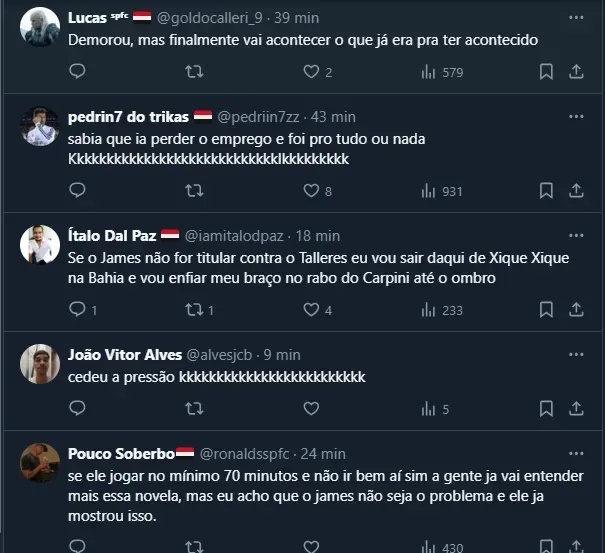Open João Vitor Alves's avatar
This screenshot has width=605, height=553.
pos(40,363)
